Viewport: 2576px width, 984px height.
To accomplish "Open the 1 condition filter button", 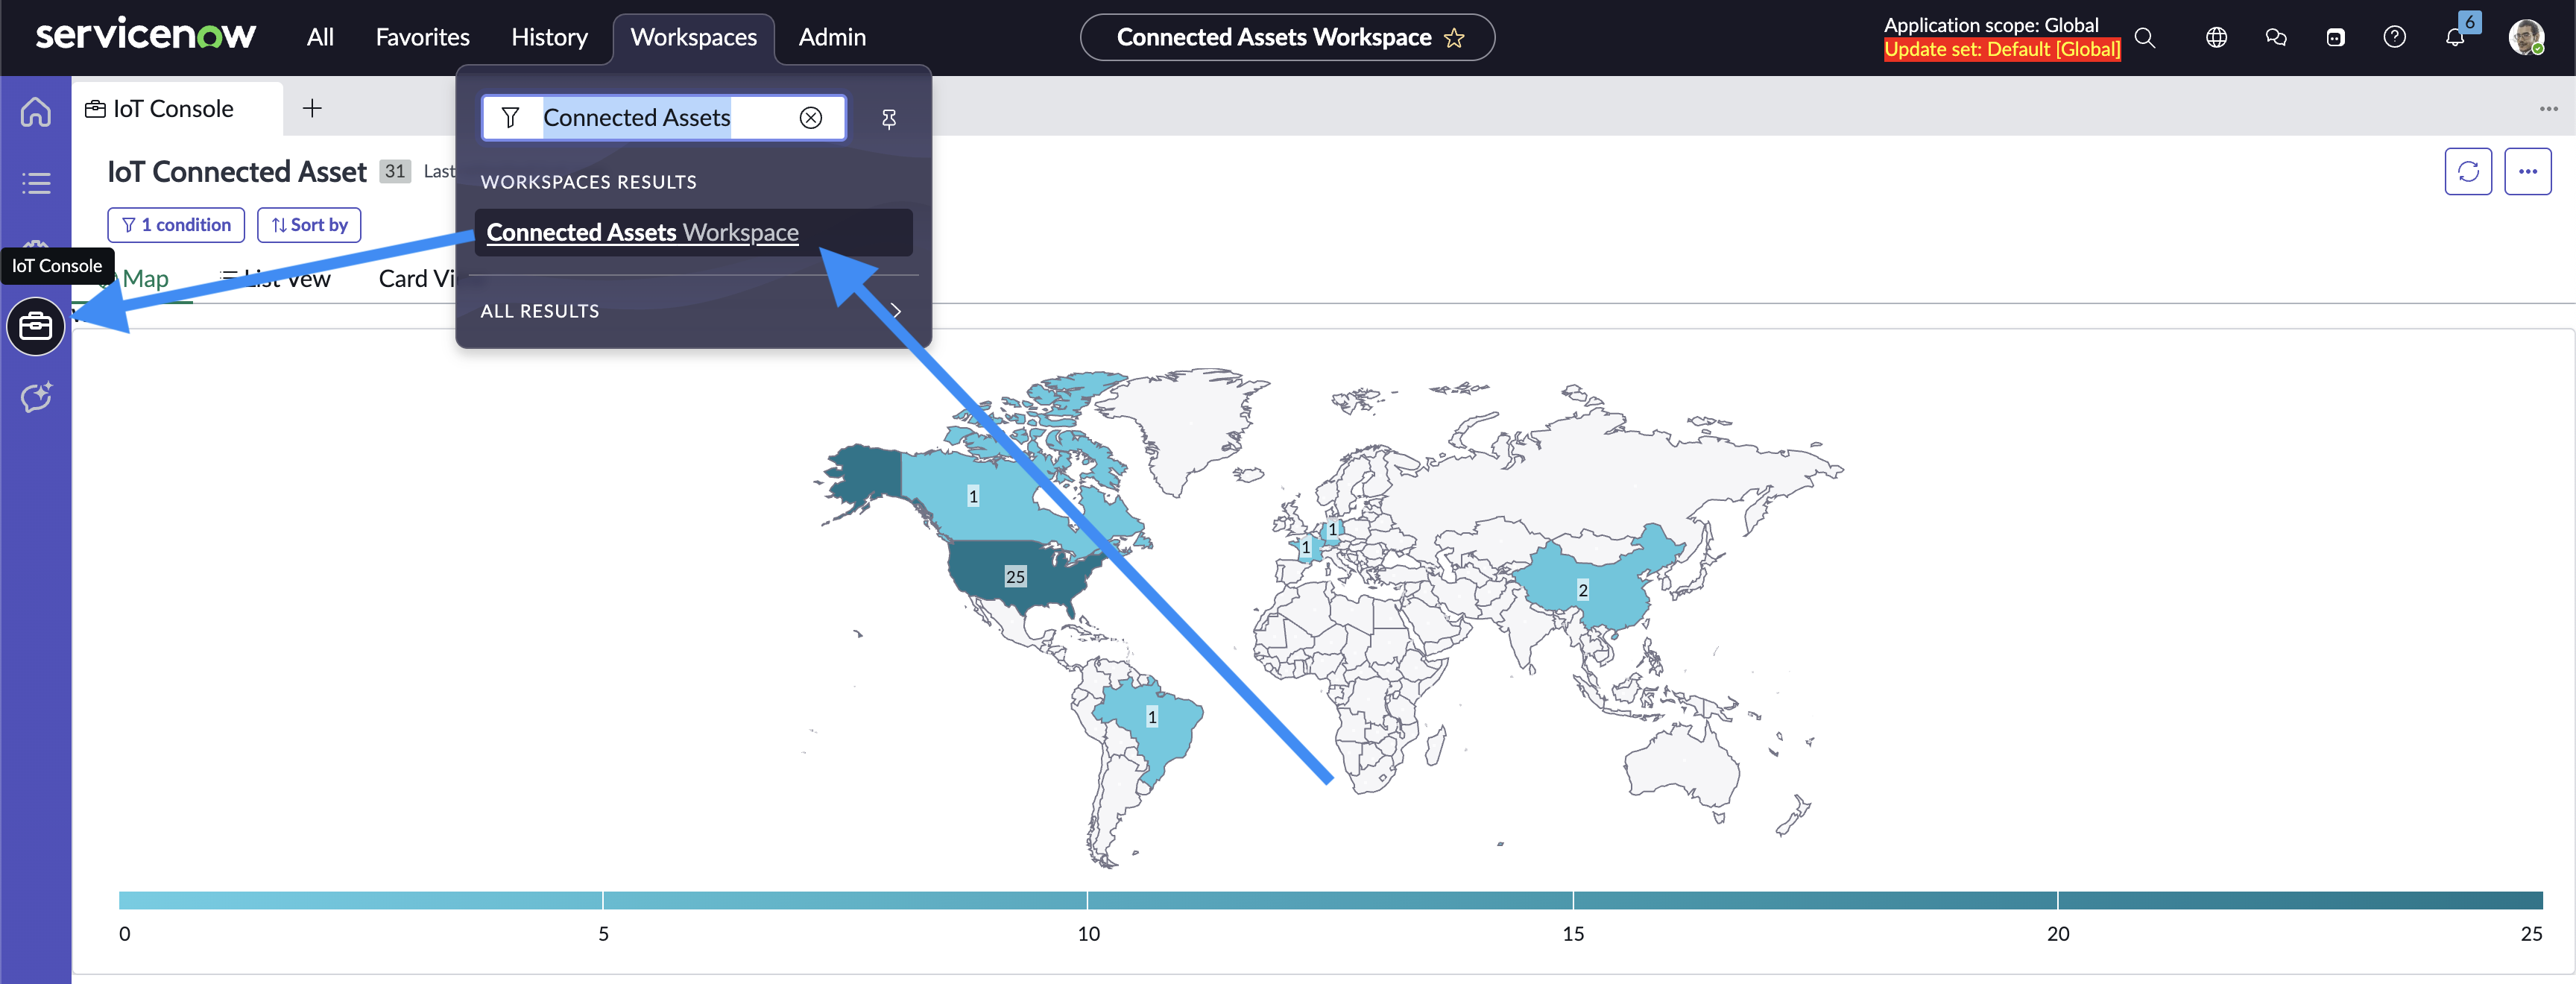I will point(176,225).
